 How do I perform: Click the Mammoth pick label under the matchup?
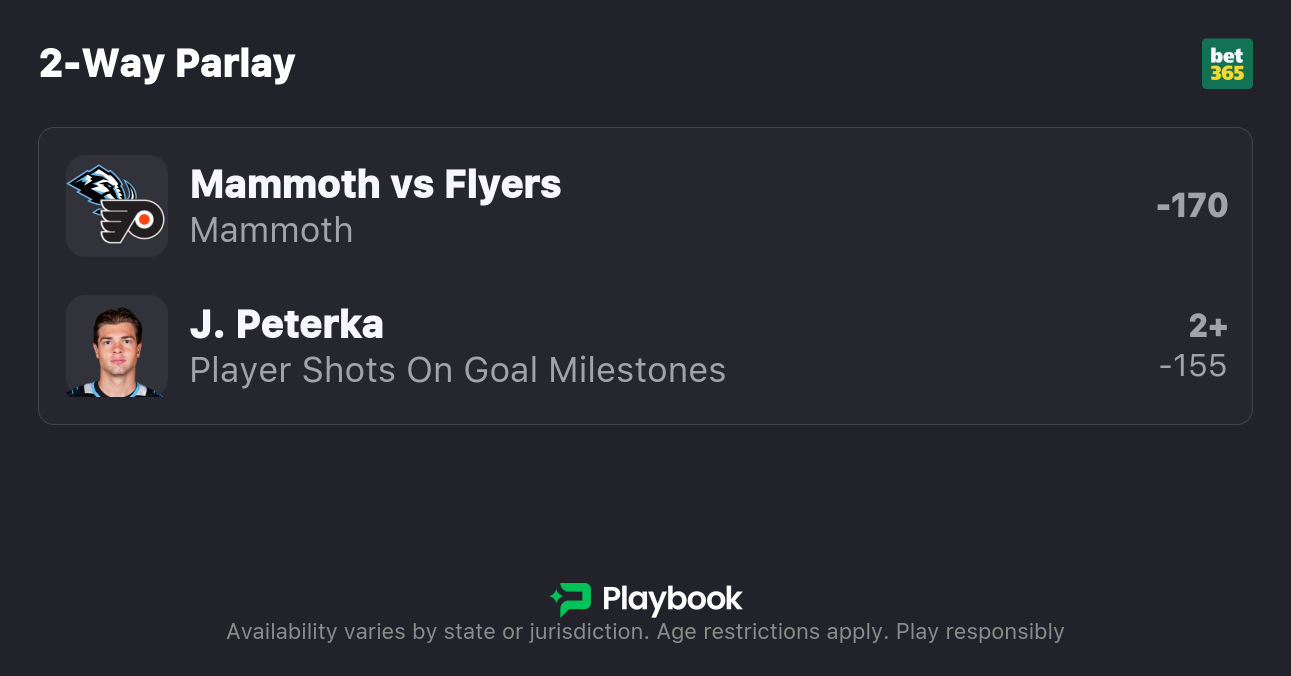tap(271, 230)
